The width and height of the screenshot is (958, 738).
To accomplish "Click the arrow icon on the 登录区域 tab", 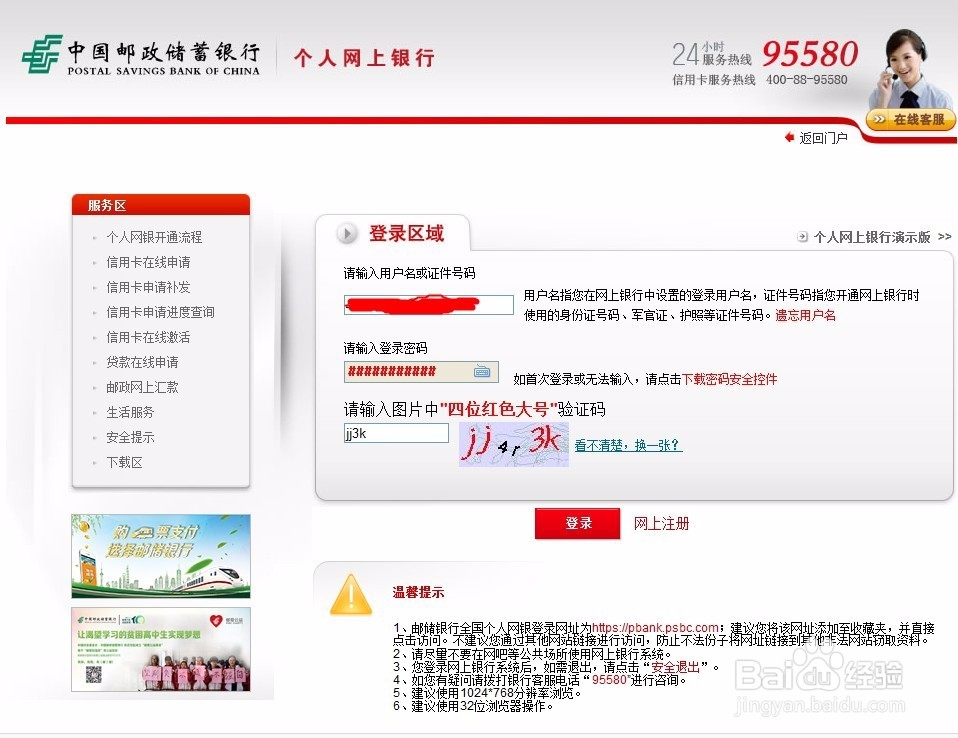I will 346,234.
